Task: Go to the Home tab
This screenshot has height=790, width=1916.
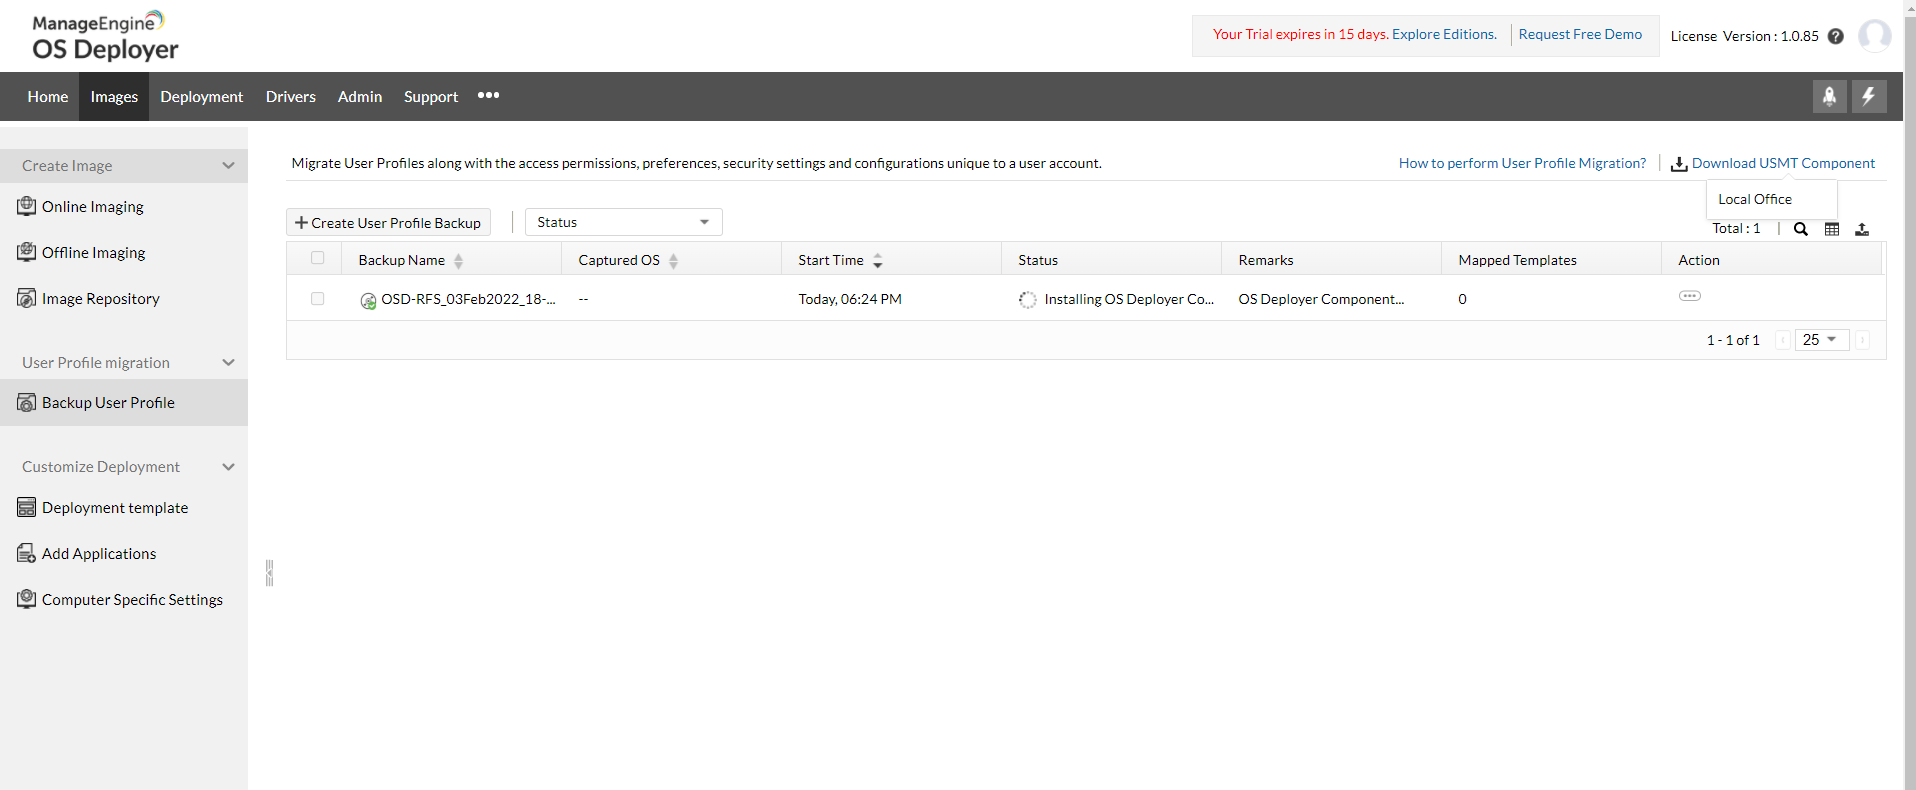Action: point(48,97)
